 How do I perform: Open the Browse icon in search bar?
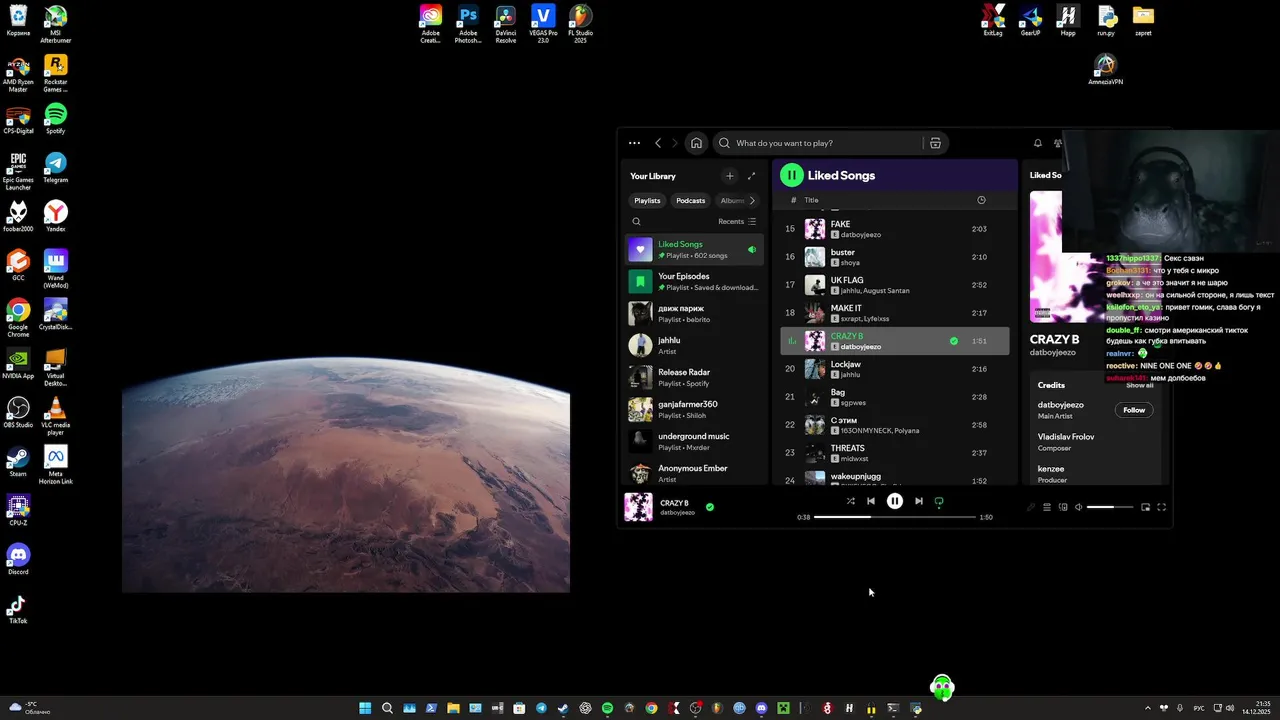[x=935, y=143]
